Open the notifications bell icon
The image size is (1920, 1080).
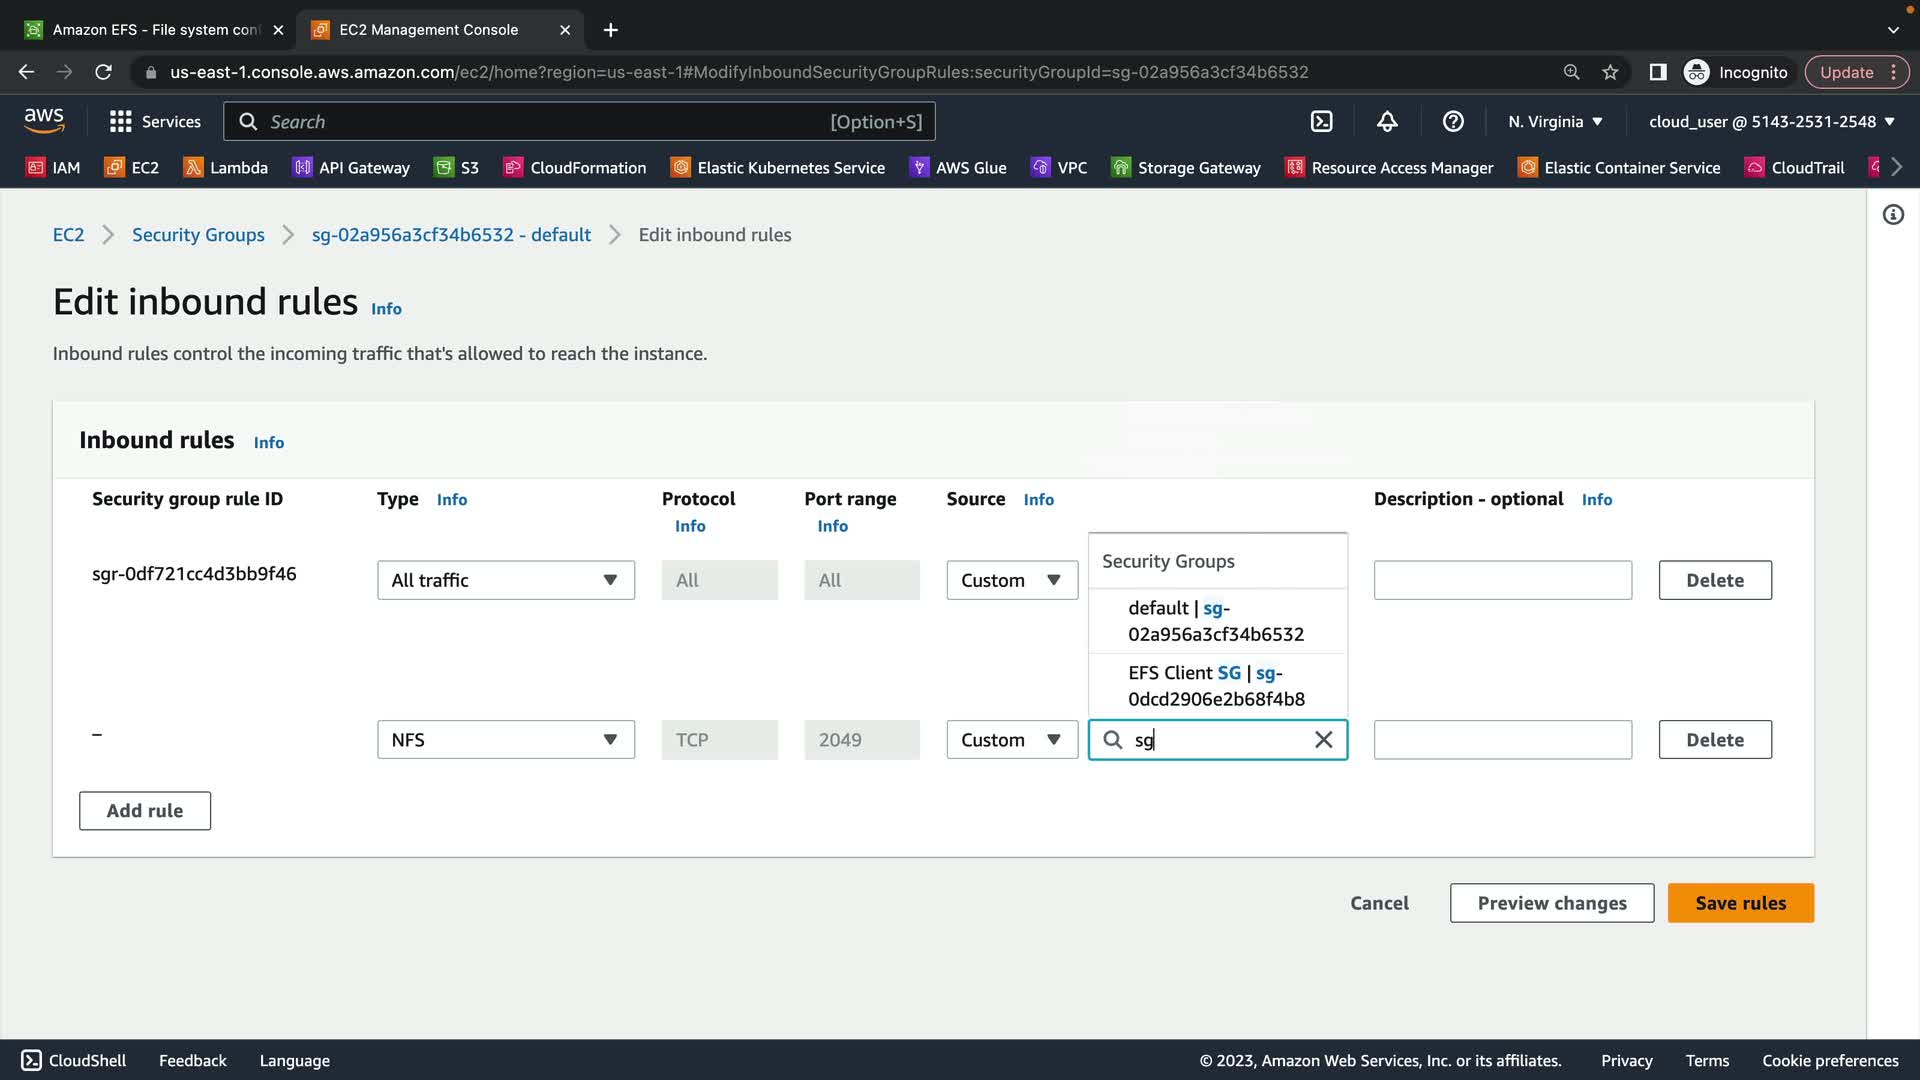tap(1387, 121)
